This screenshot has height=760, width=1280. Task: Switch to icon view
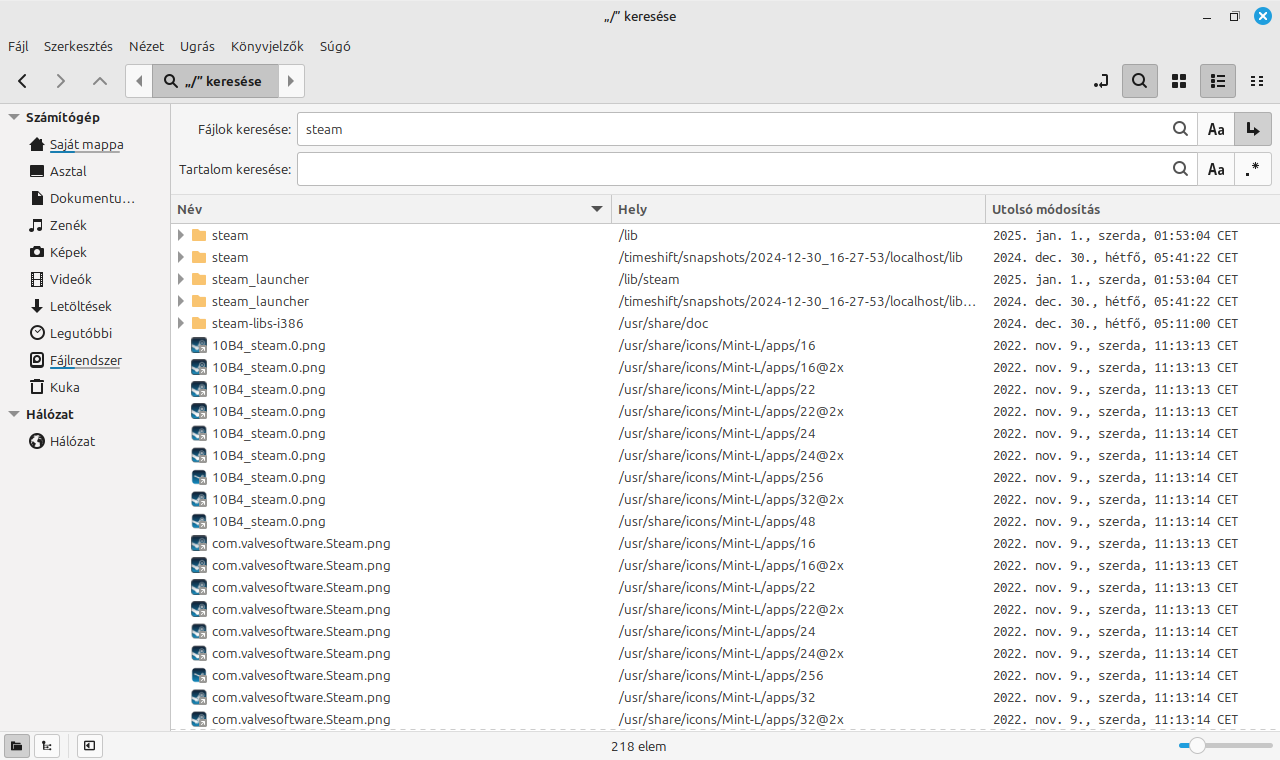[x=1179, y=81]
